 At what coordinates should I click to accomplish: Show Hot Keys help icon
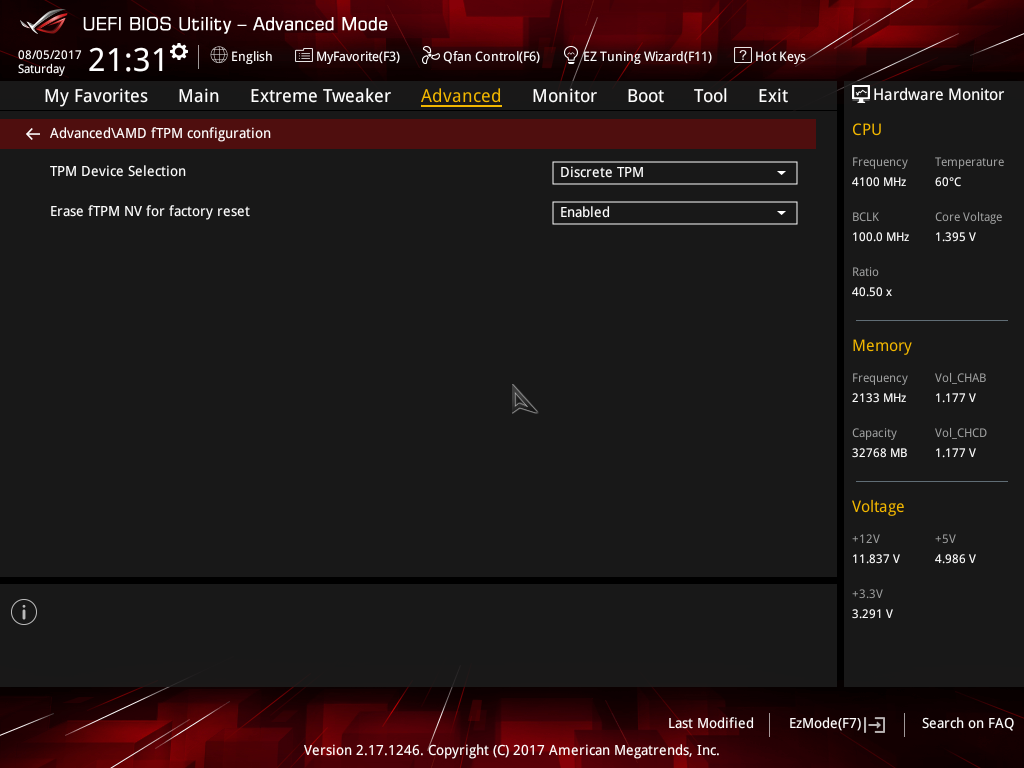click(x=742, y=56)
